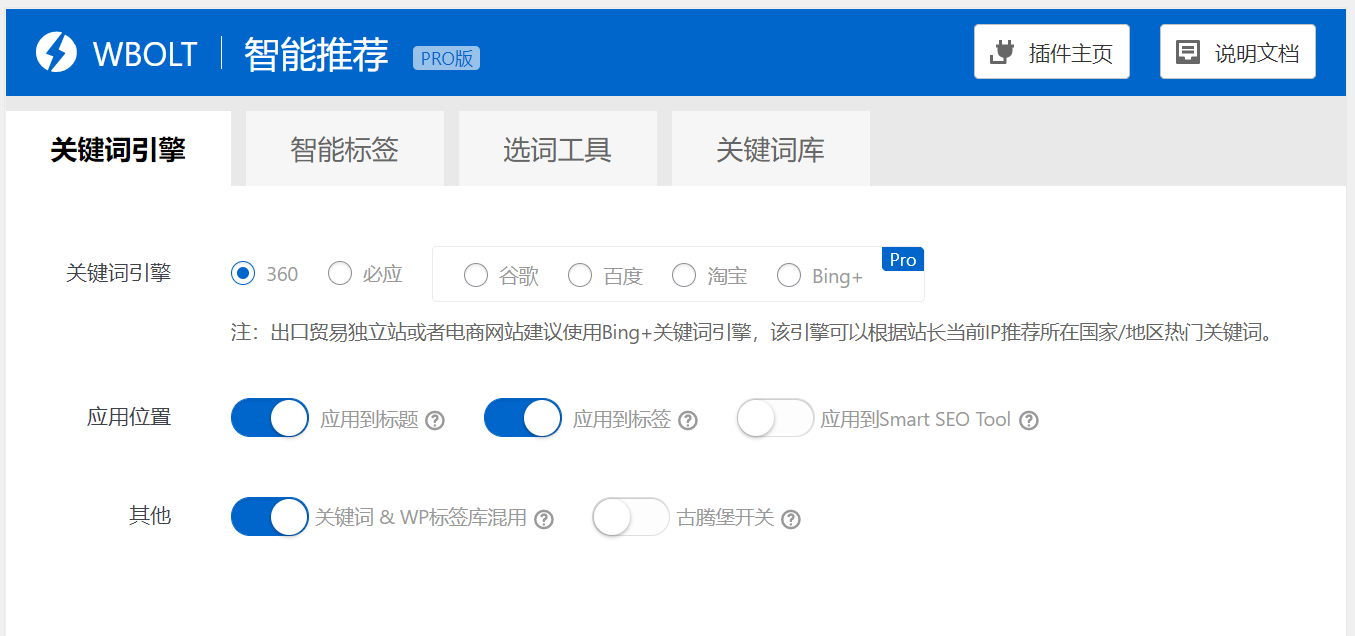The height and width of the screenshot is (636, 1355).
Task: Click the plug icon on 插件主页 button
Action: pyautogui.click(x=1002, y=53)
